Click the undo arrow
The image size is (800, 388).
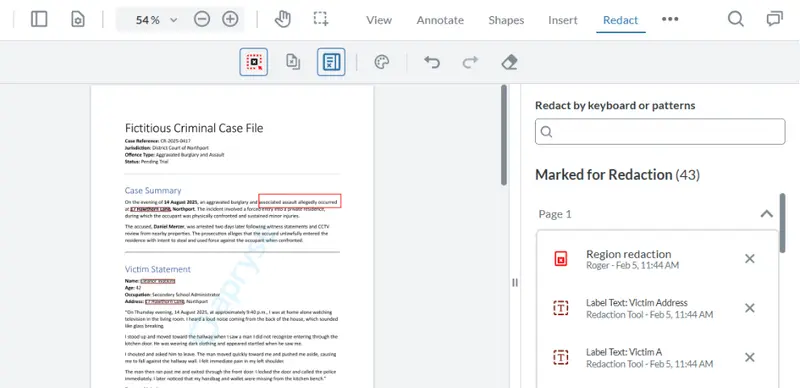432,62
